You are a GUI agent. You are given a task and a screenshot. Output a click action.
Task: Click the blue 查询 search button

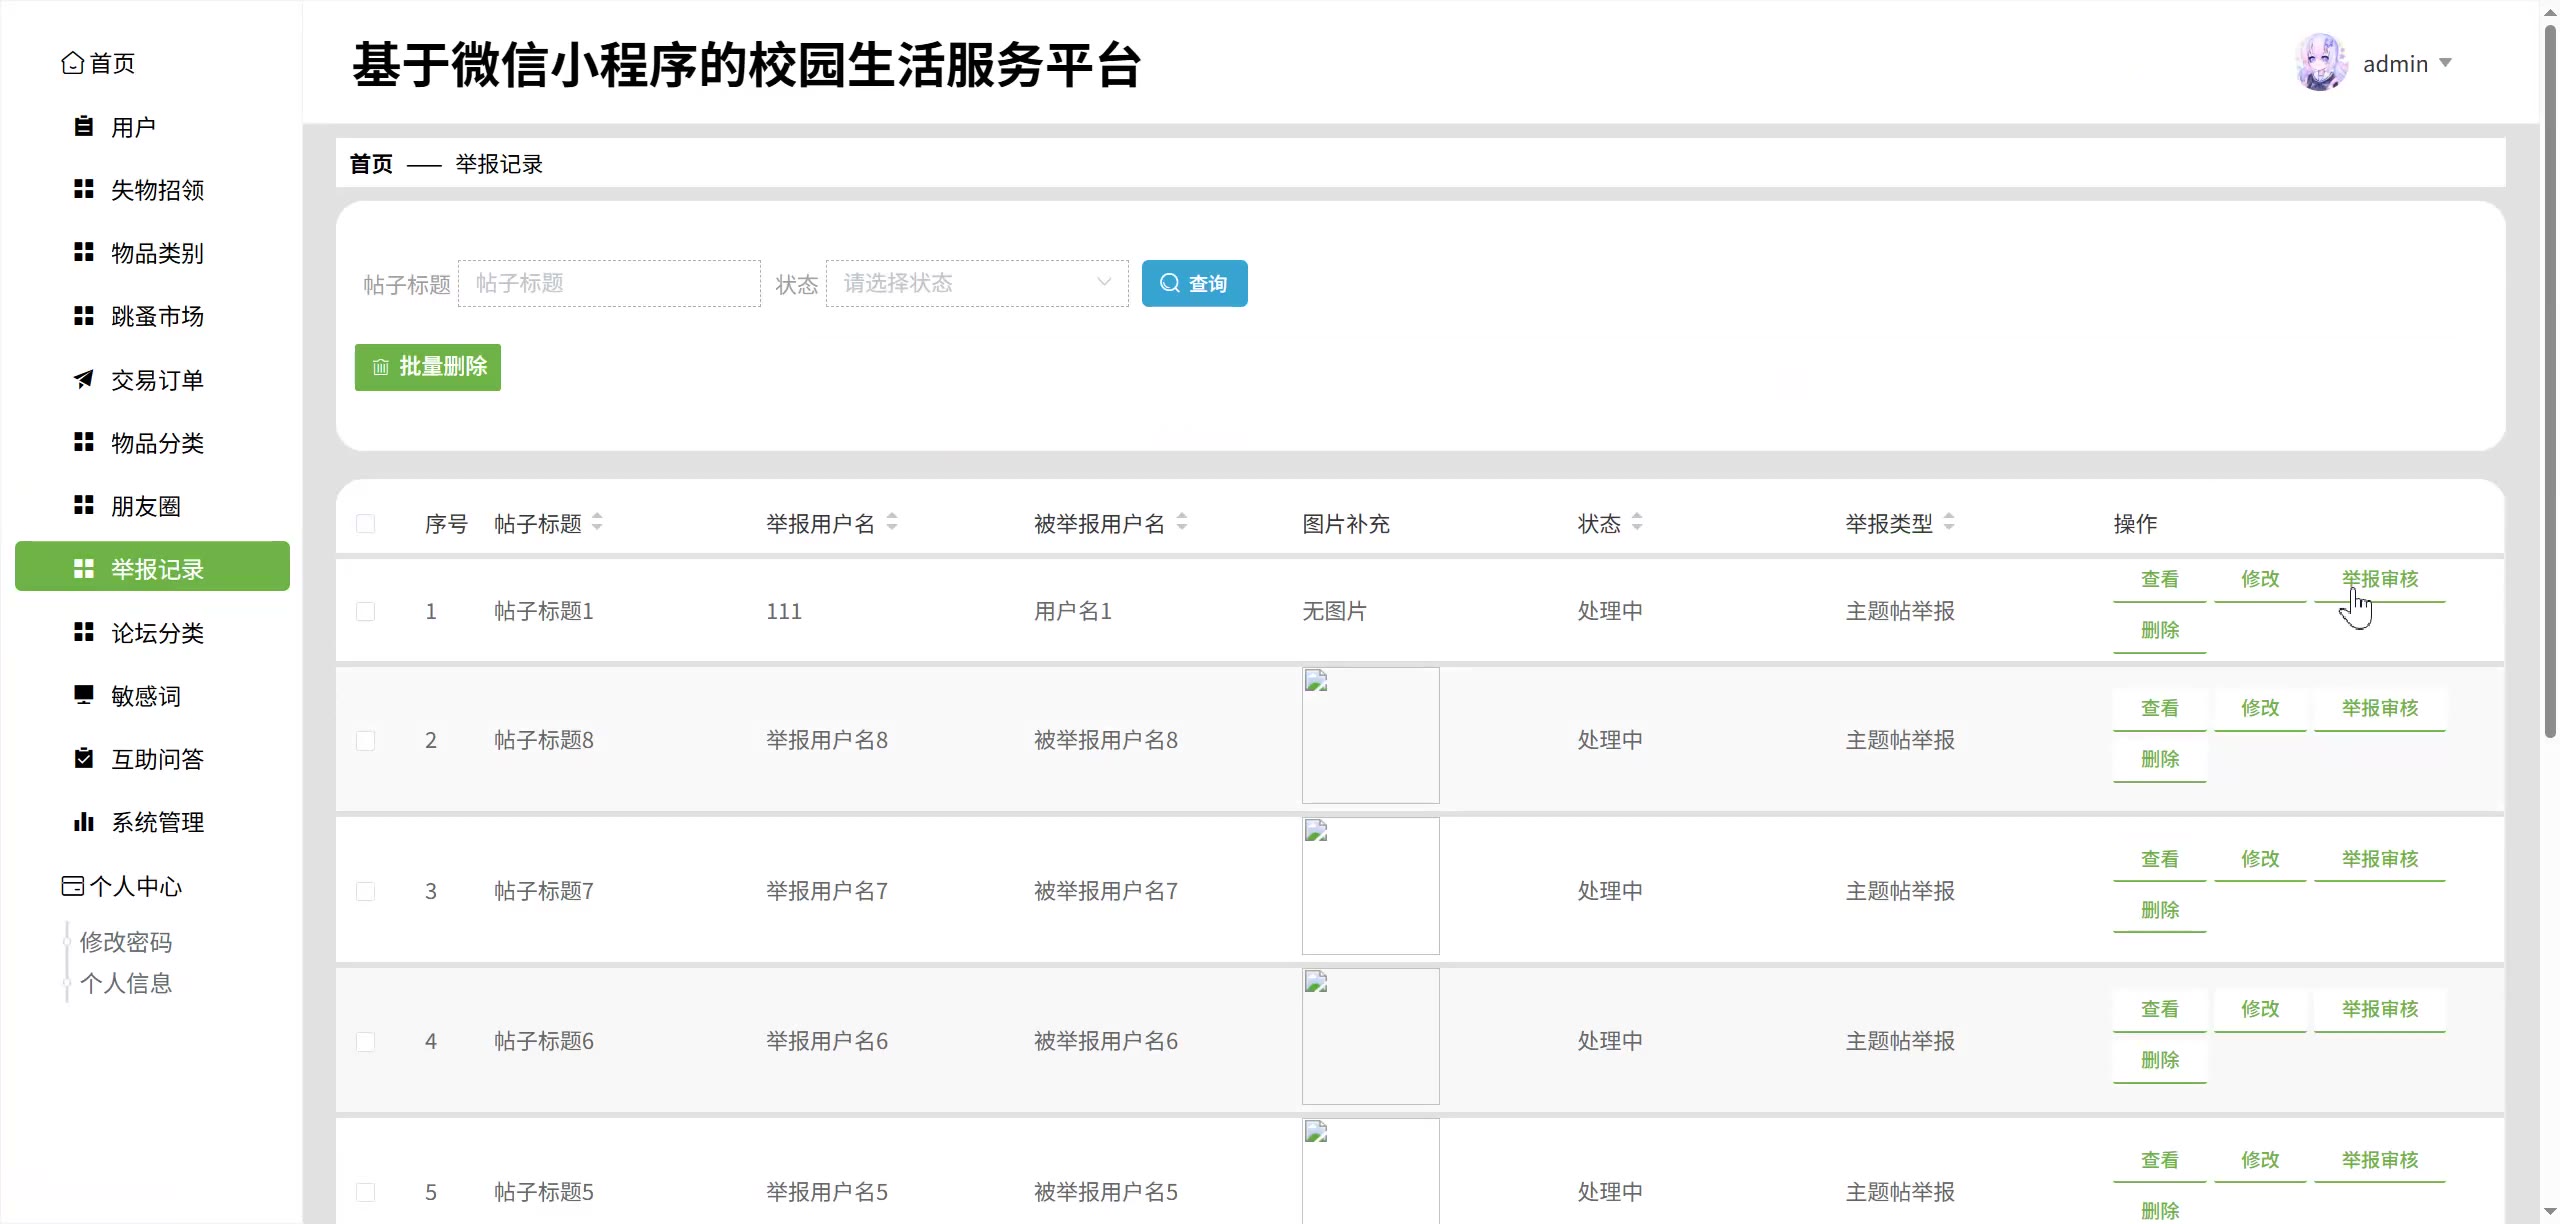[x=1194, y=283]
